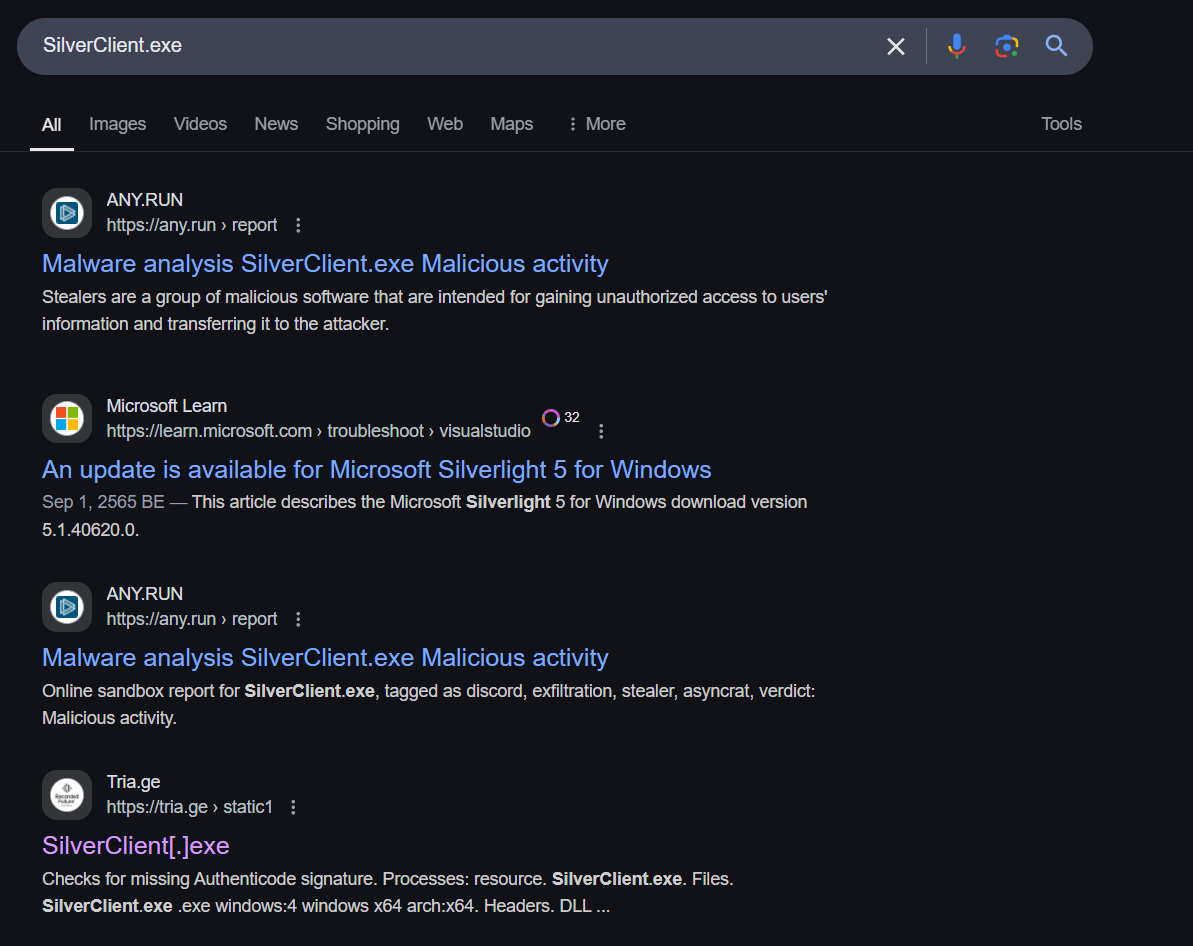1193x946 pixels.
Task: Switch to the Images tab
Action: pos(117,124)
